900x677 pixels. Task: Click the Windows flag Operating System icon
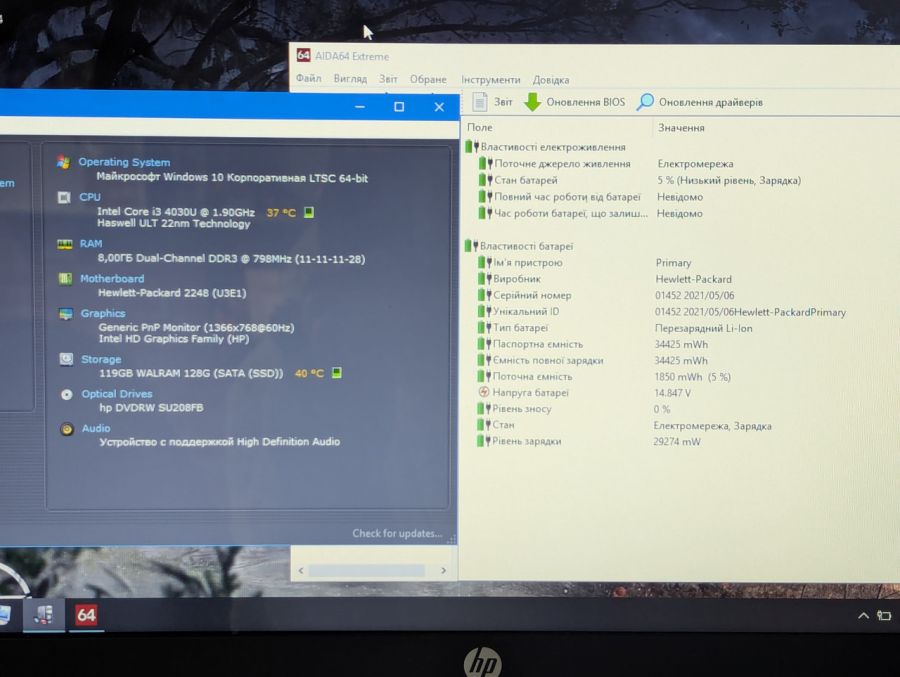coord(63,163)
